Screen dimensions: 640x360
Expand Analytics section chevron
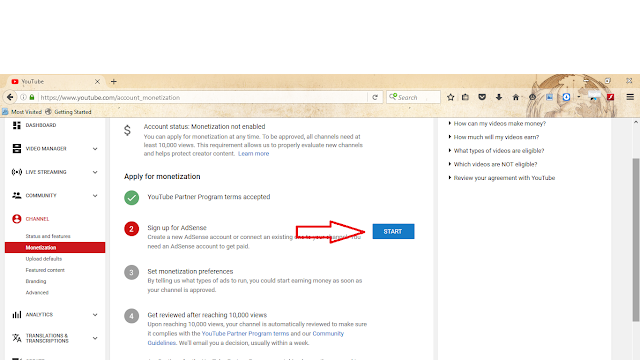tap(95, 315)
